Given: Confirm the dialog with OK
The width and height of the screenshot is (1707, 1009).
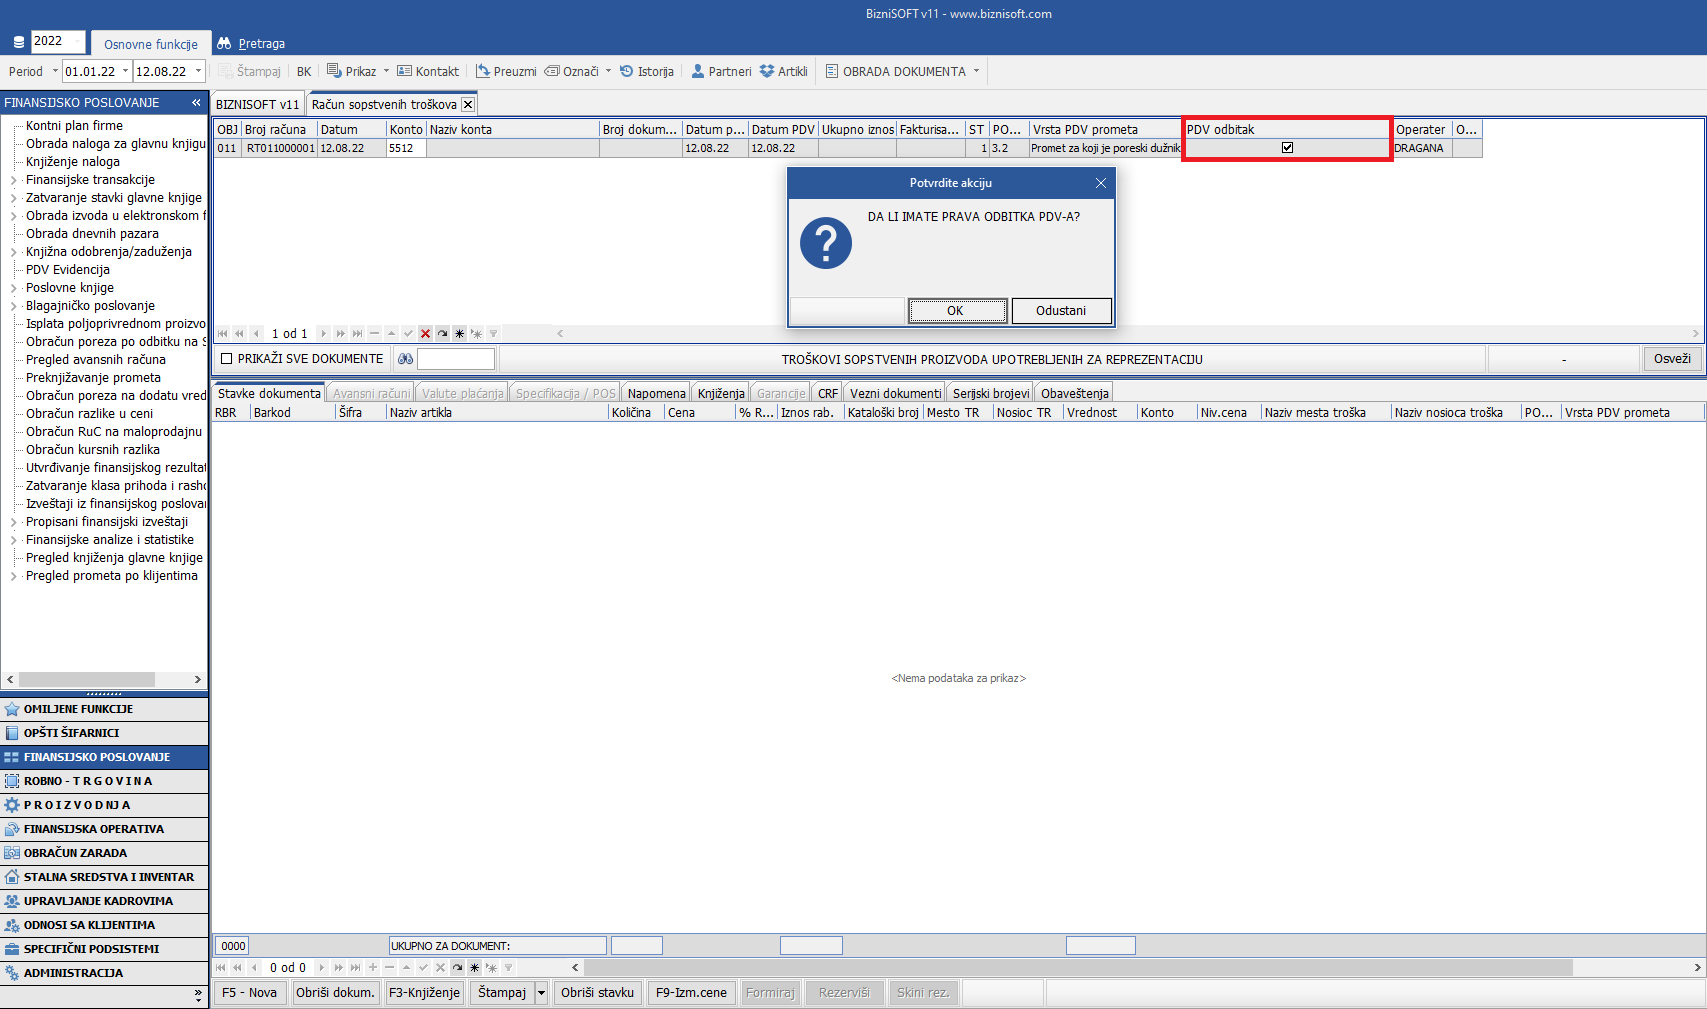Looking at the screenshot, I should click(x=957, y=311).
